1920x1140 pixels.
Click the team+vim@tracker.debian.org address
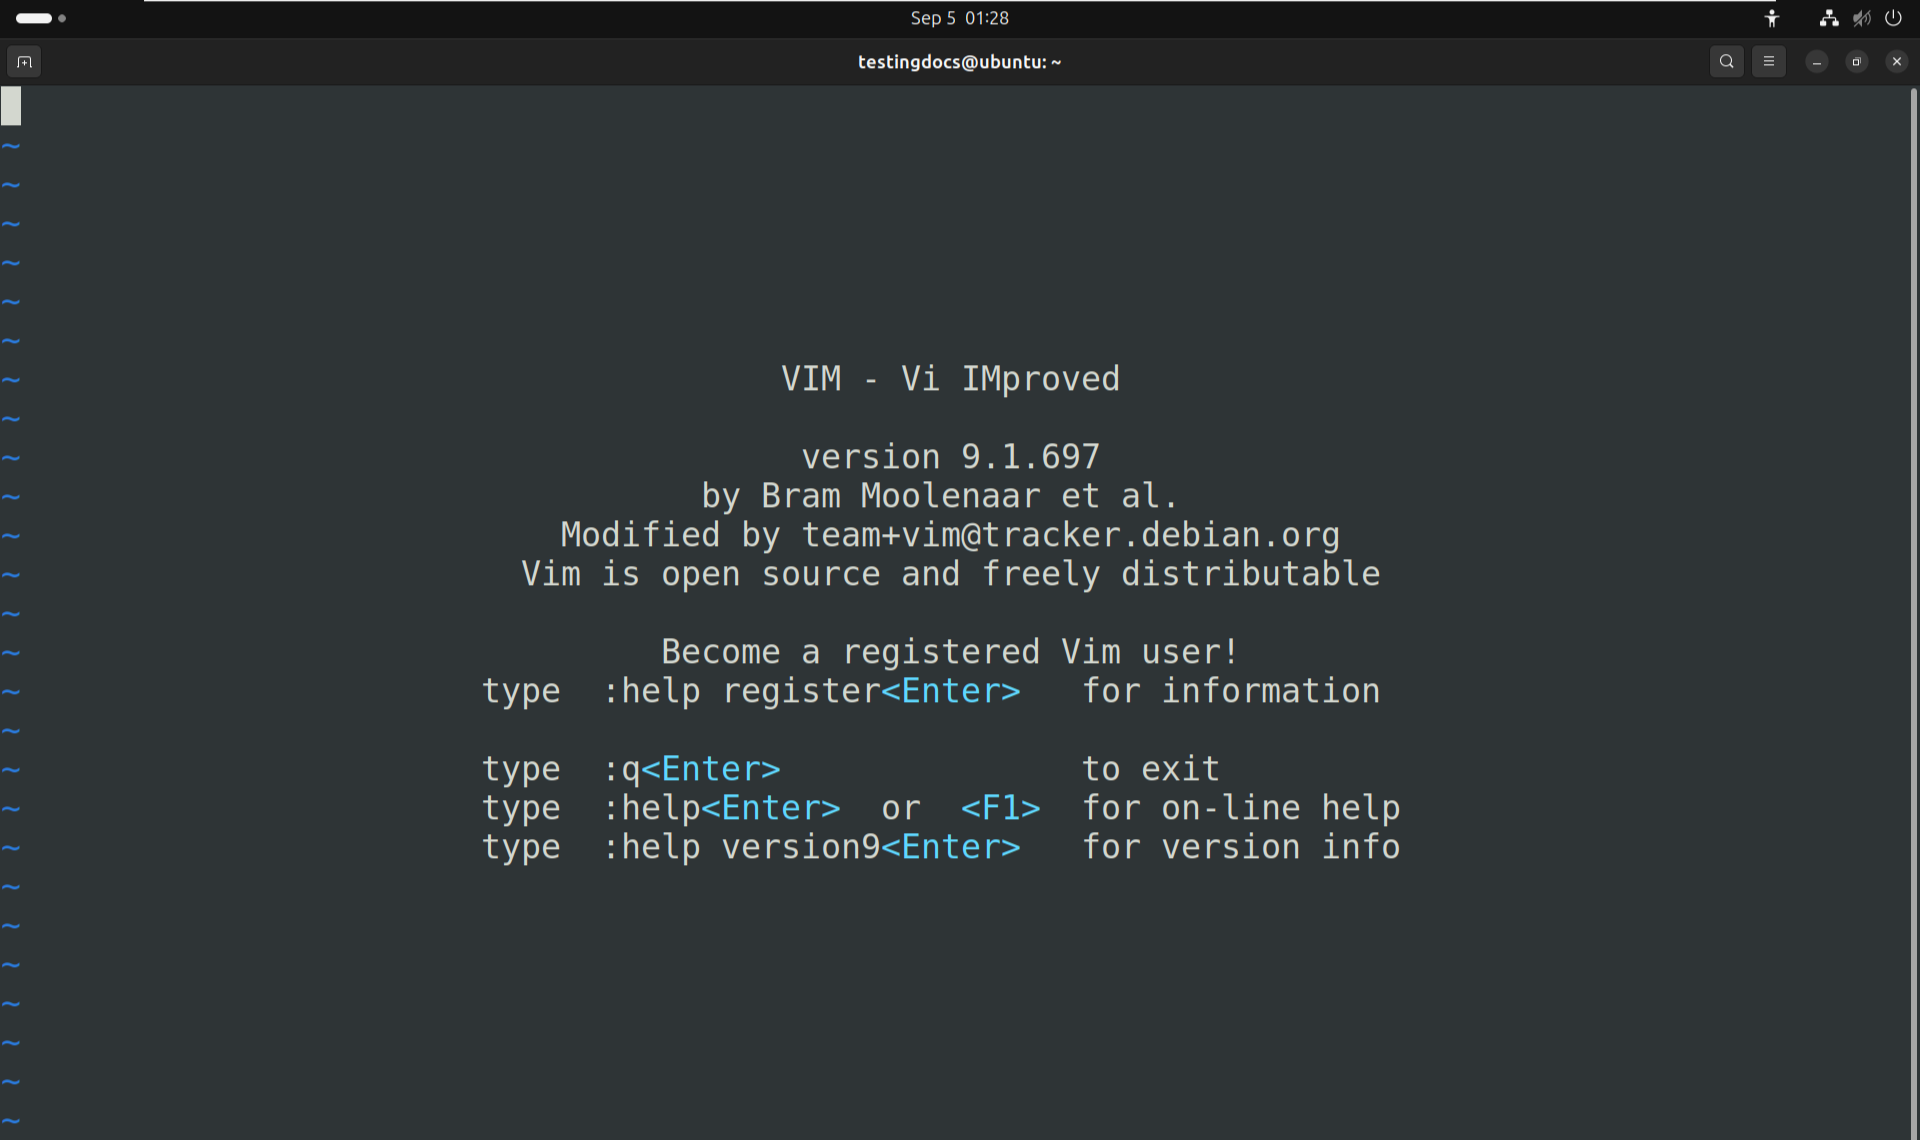tap(1070, 535)
